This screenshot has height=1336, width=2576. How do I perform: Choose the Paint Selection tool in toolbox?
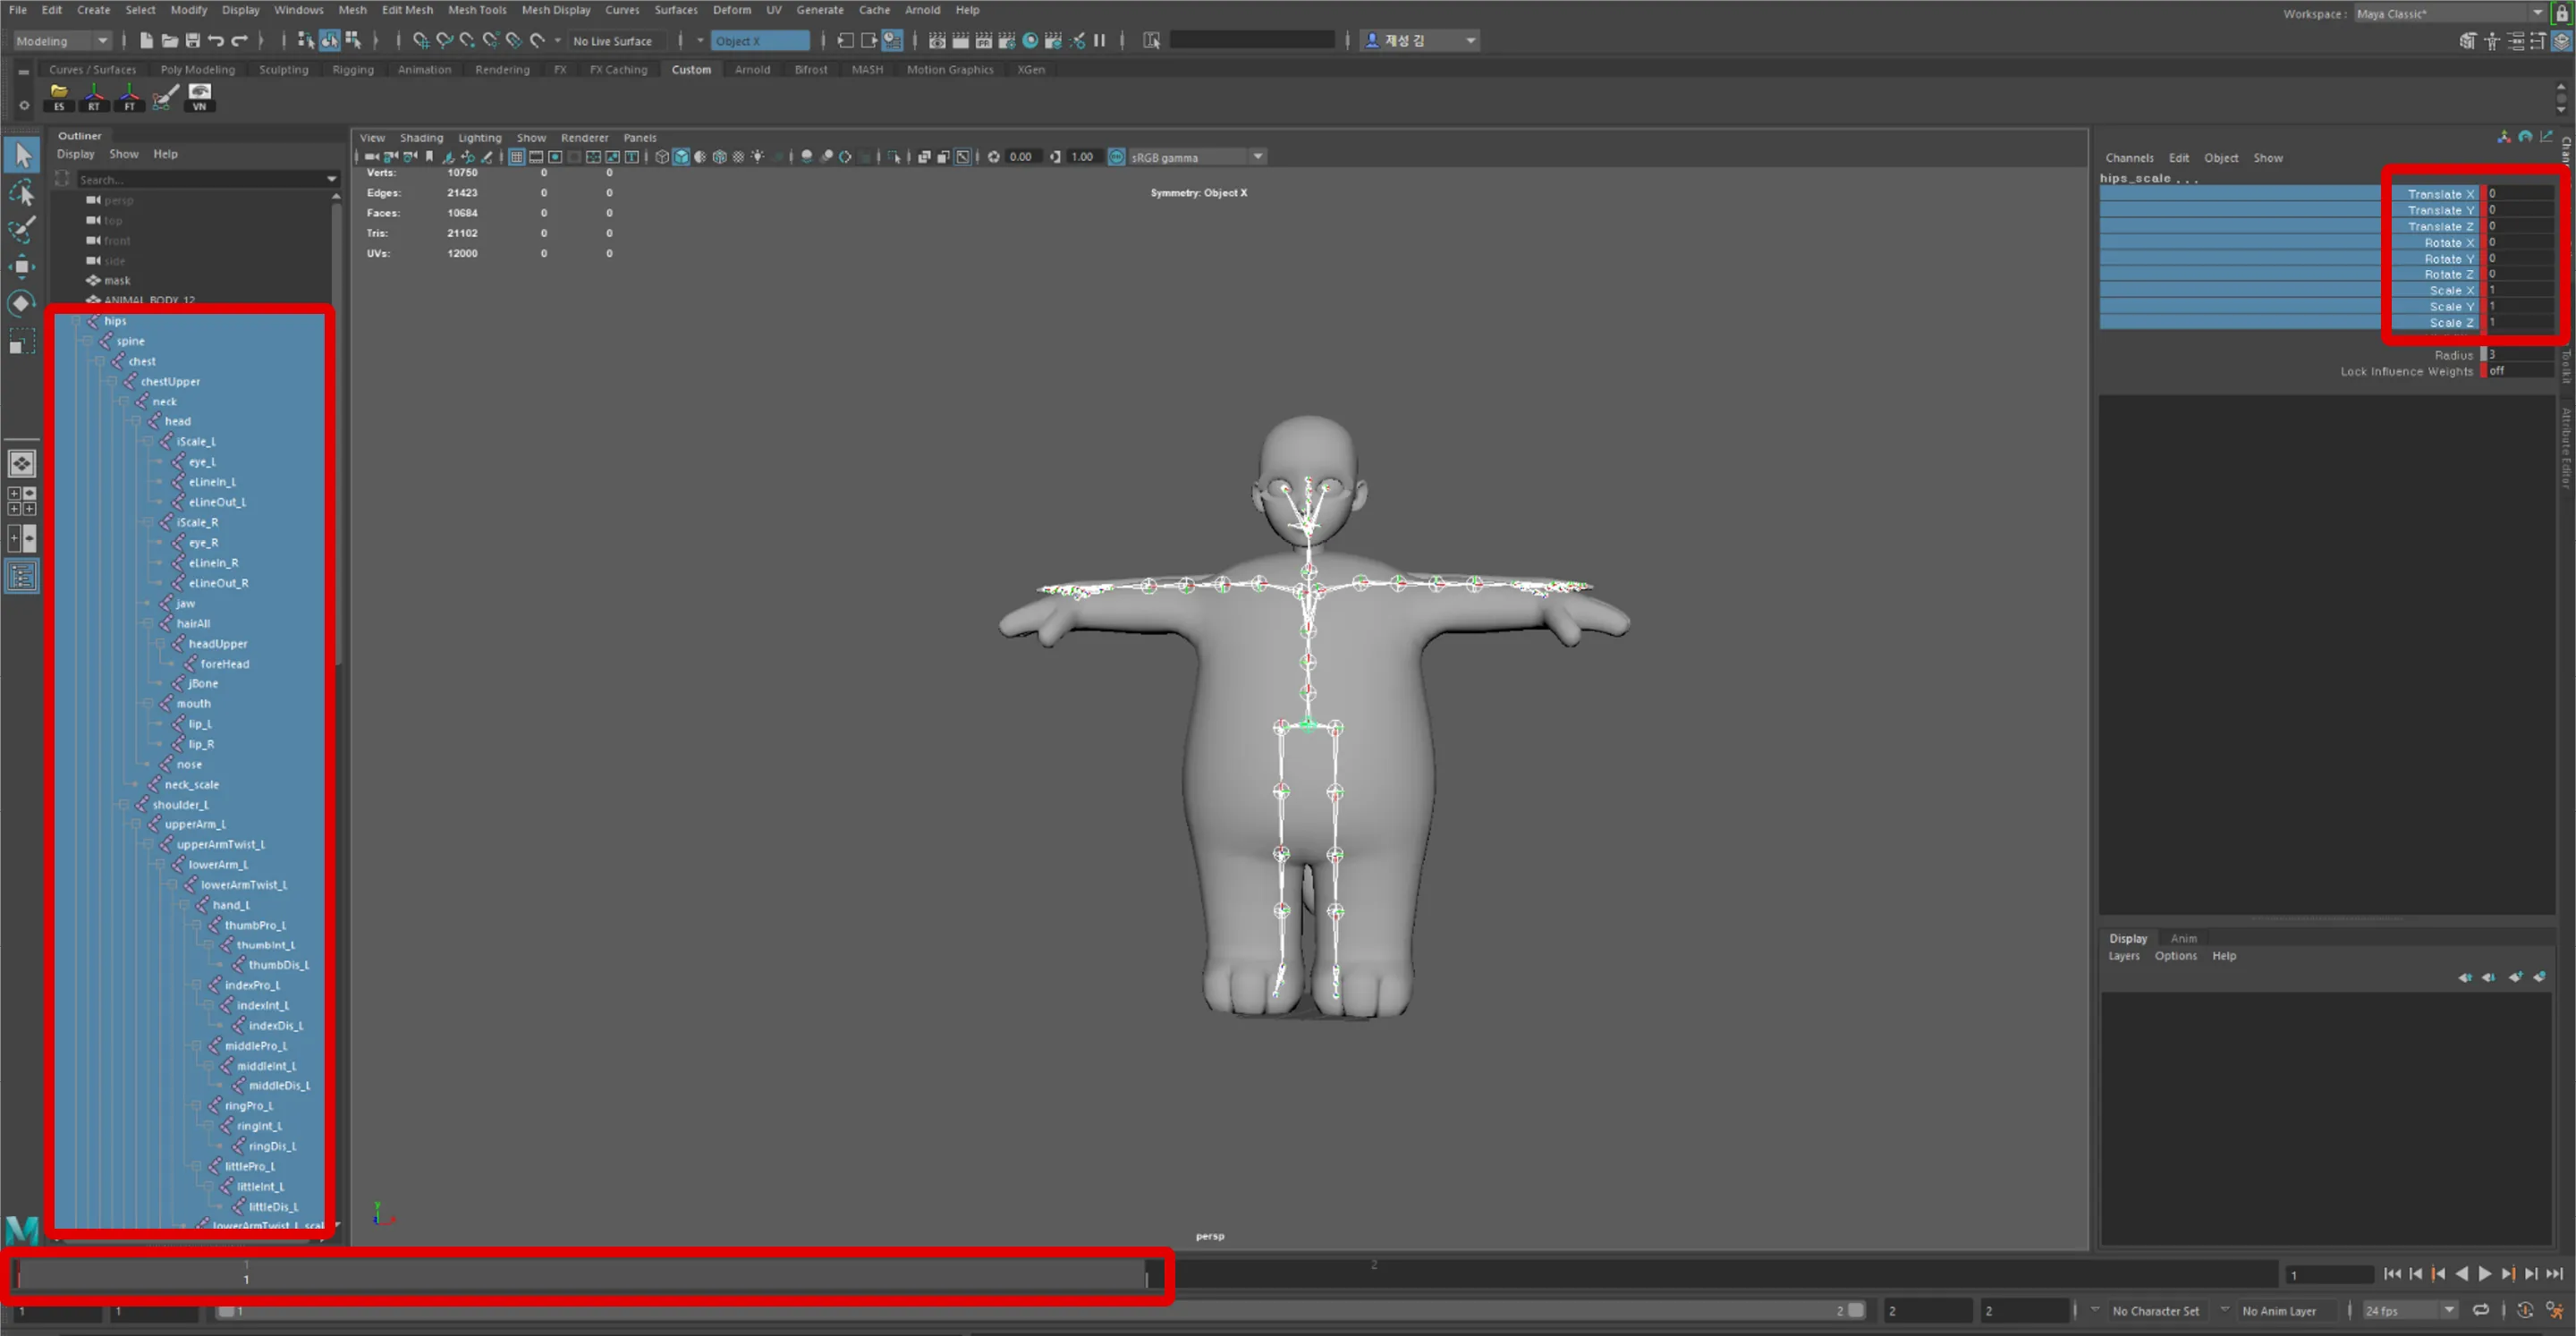coord(22,229)
